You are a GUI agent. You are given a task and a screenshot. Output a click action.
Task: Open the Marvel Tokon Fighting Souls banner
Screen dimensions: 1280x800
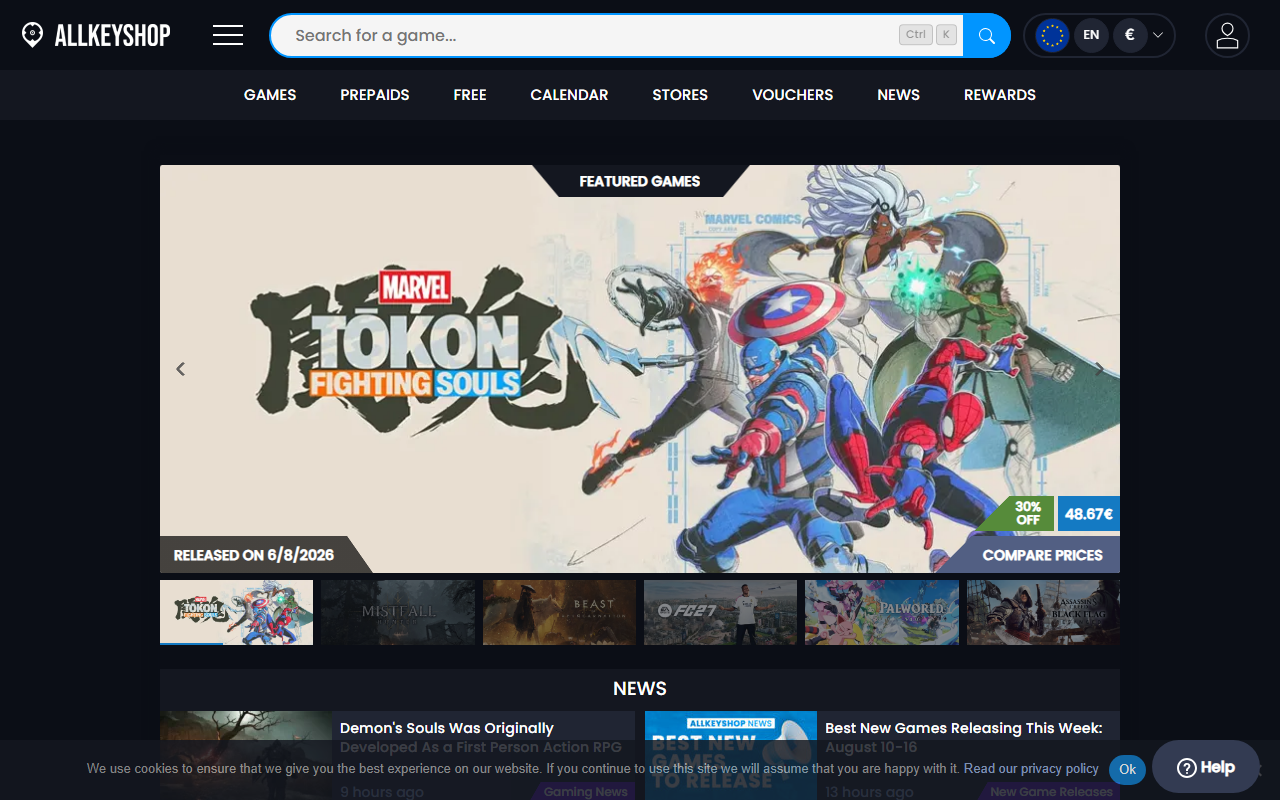click(640, 369)
